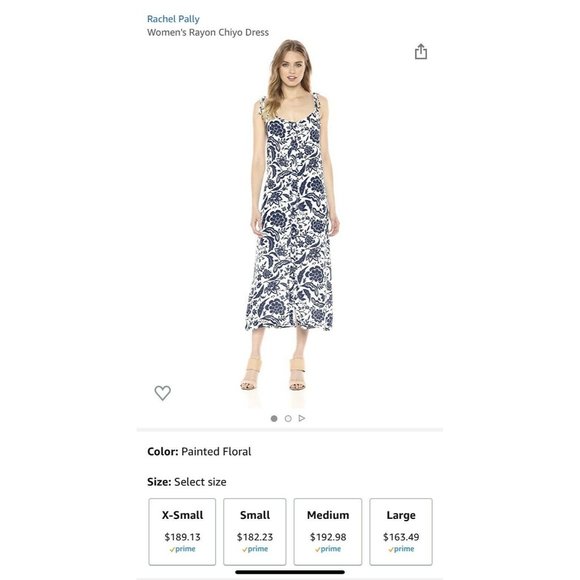Click the prime badge under Large
The height and width of the screenshot is (580, 580).
(401, 549)
